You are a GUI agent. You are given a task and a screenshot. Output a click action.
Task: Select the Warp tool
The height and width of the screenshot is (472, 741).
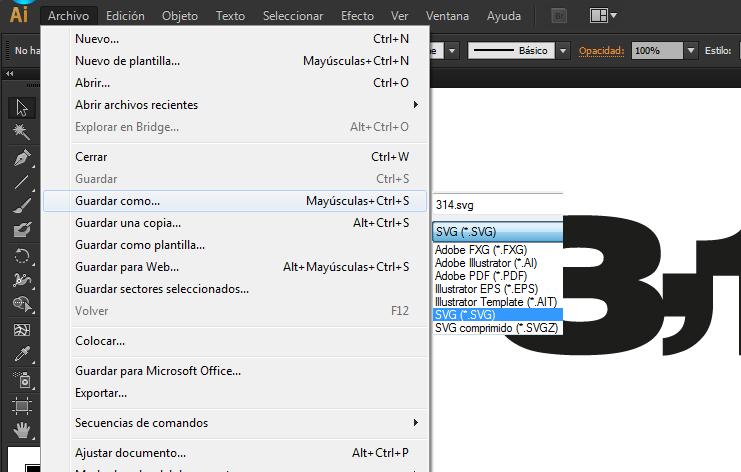point(21,280)
